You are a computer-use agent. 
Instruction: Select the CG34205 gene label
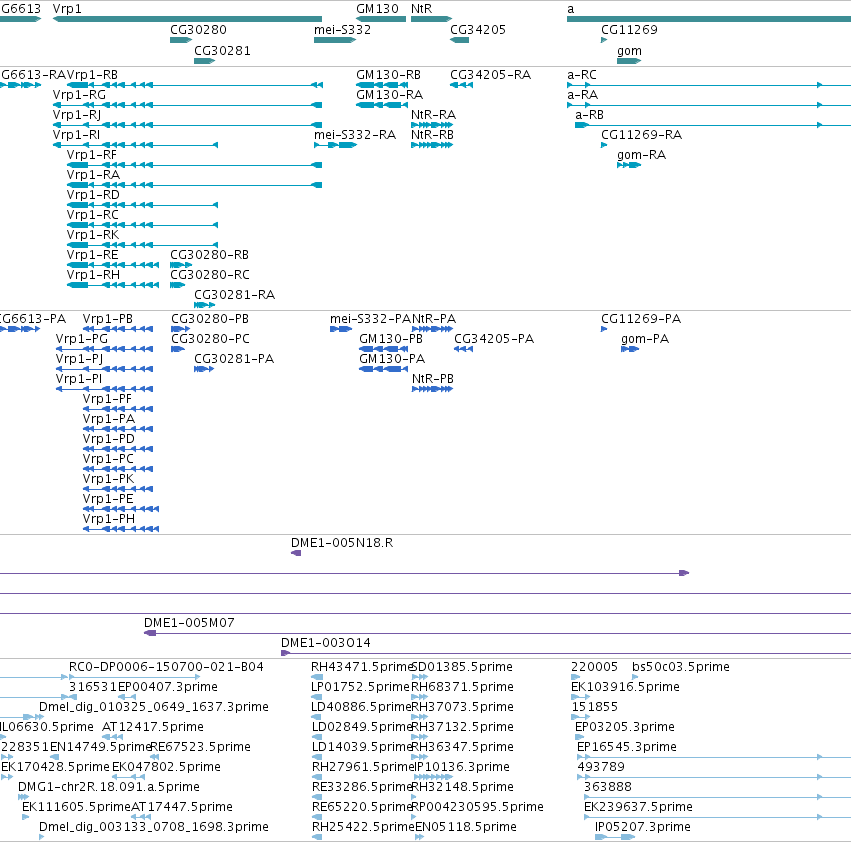[478, 30]
